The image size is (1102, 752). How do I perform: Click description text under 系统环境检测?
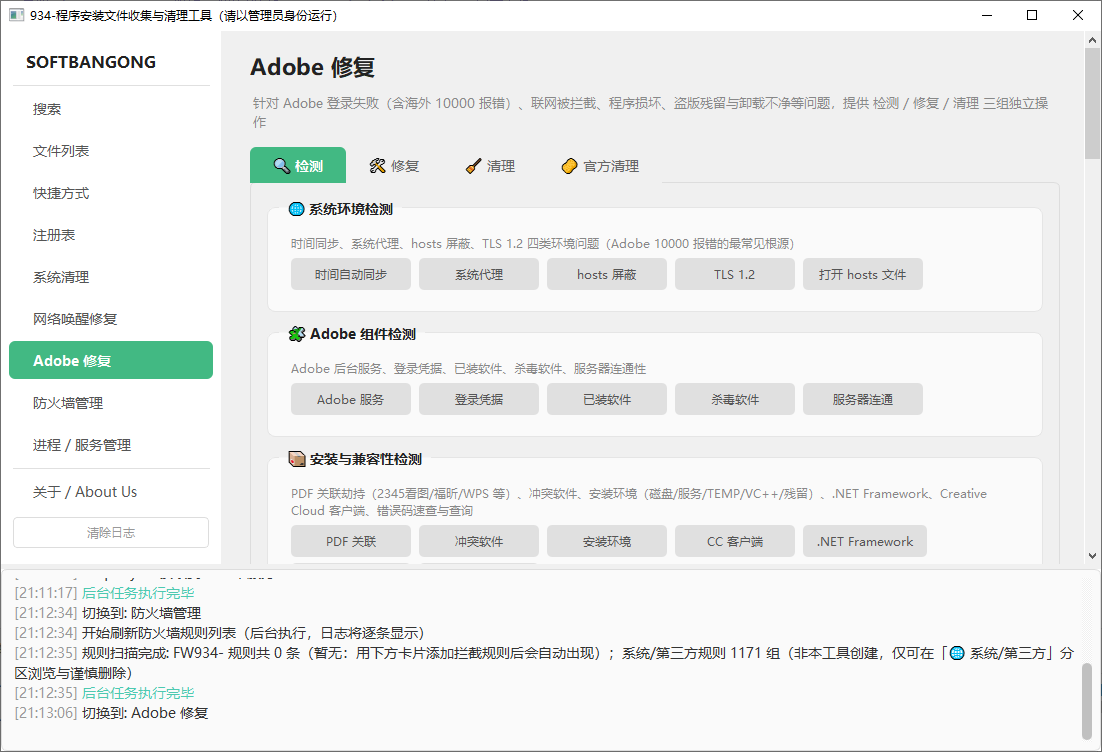tap(543, 243)
